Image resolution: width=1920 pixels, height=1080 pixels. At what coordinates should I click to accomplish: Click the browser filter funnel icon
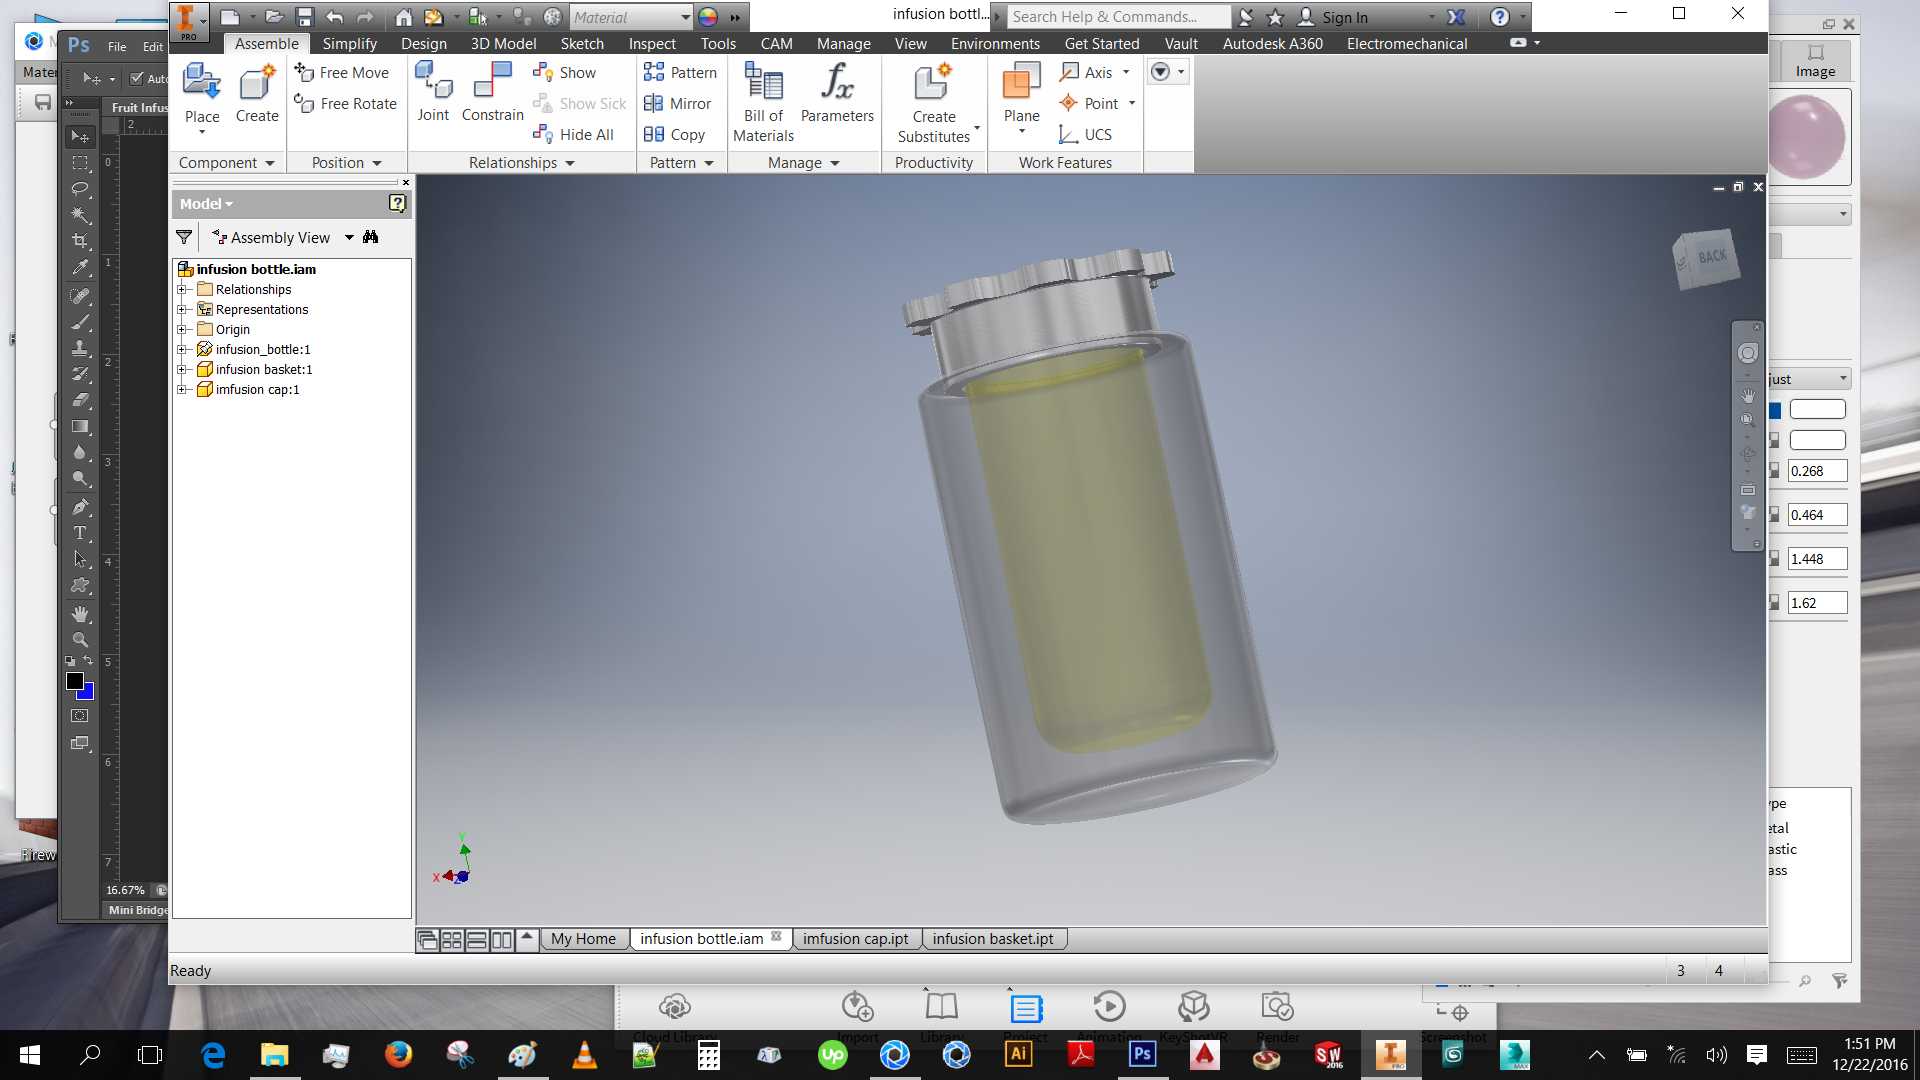(184, 238)
